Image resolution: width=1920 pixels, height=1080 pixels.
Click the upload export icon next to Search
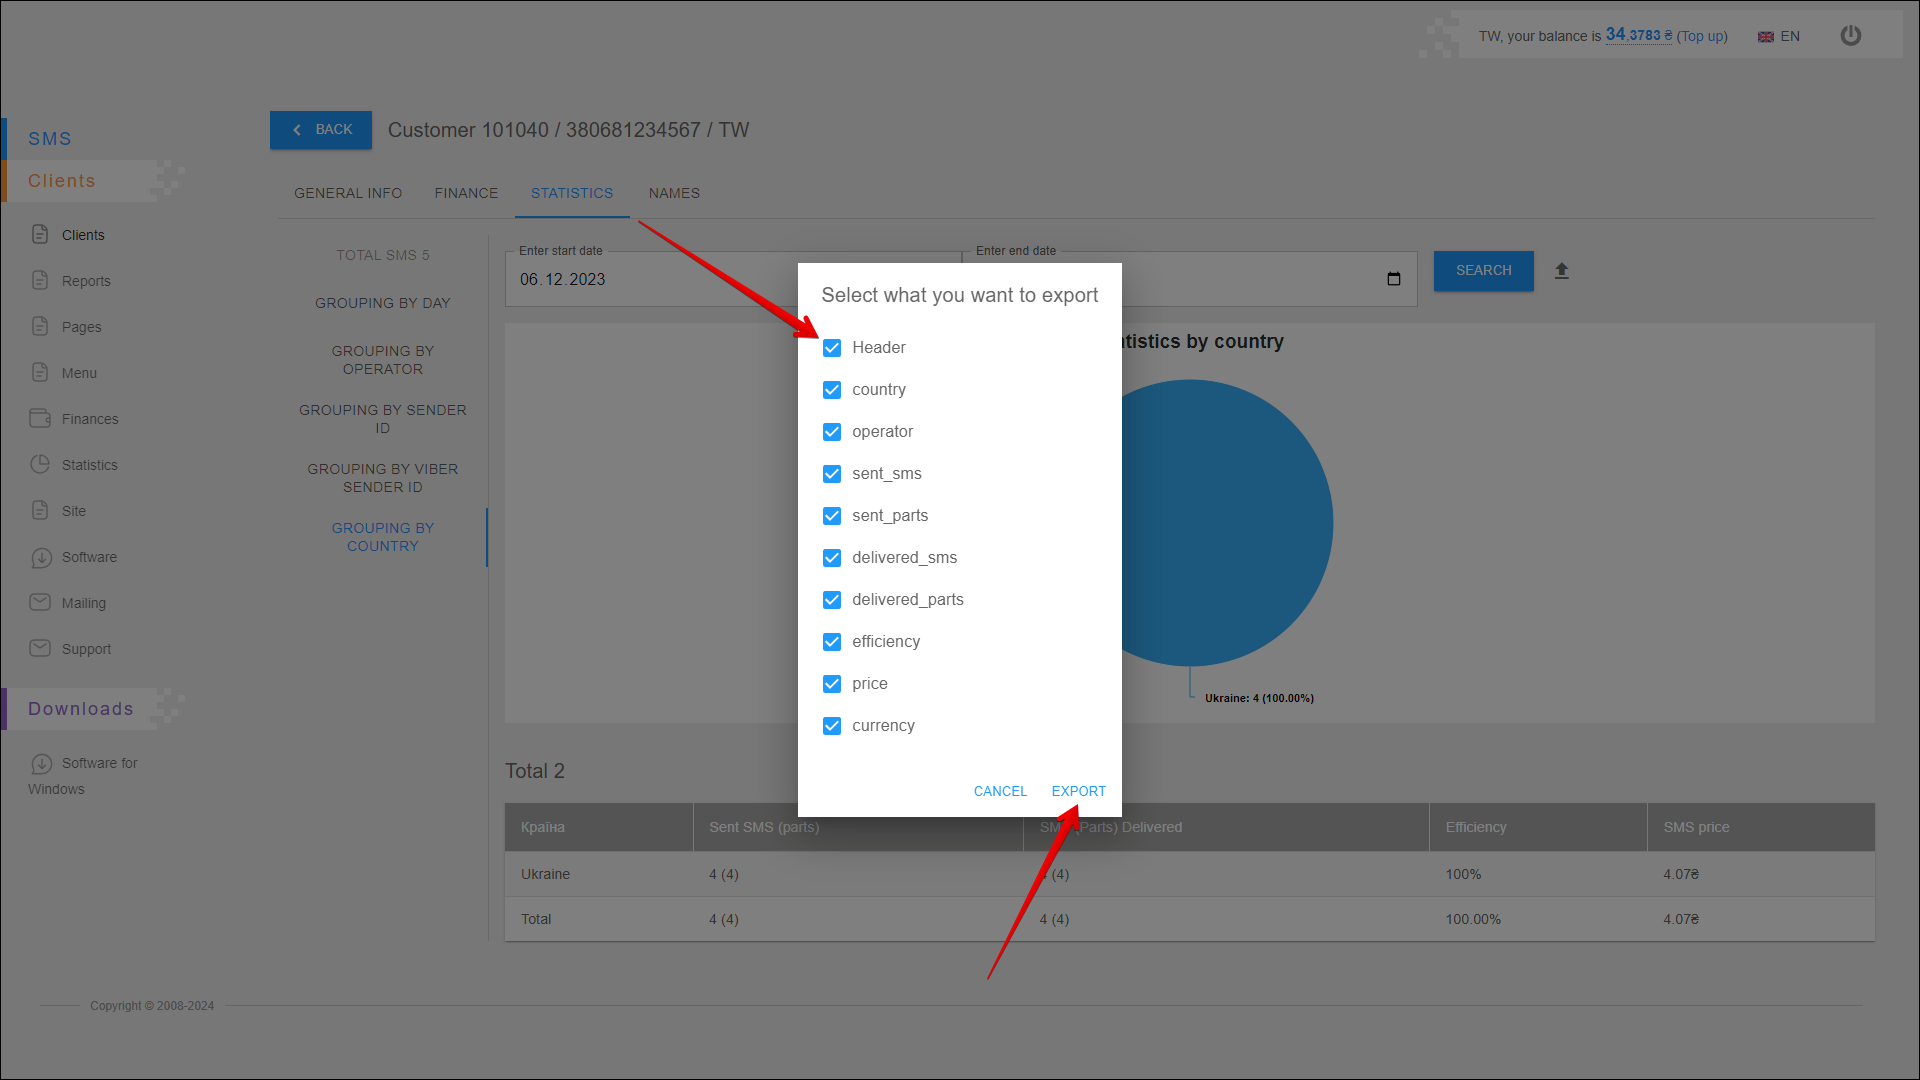[x=1561, y=271]
